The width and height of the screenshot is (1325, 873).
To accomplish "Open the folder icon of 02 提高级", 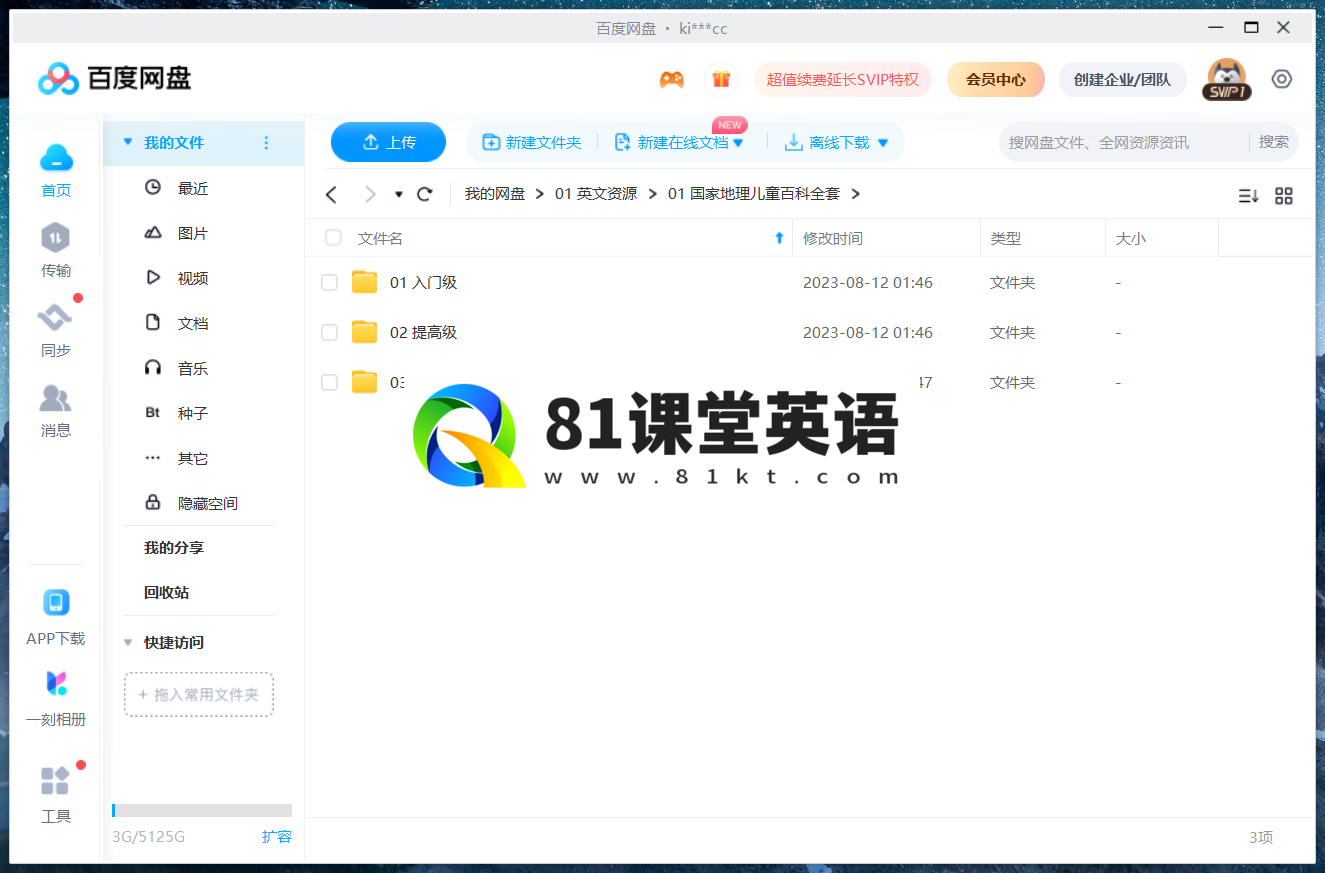I will coord(365,332).
